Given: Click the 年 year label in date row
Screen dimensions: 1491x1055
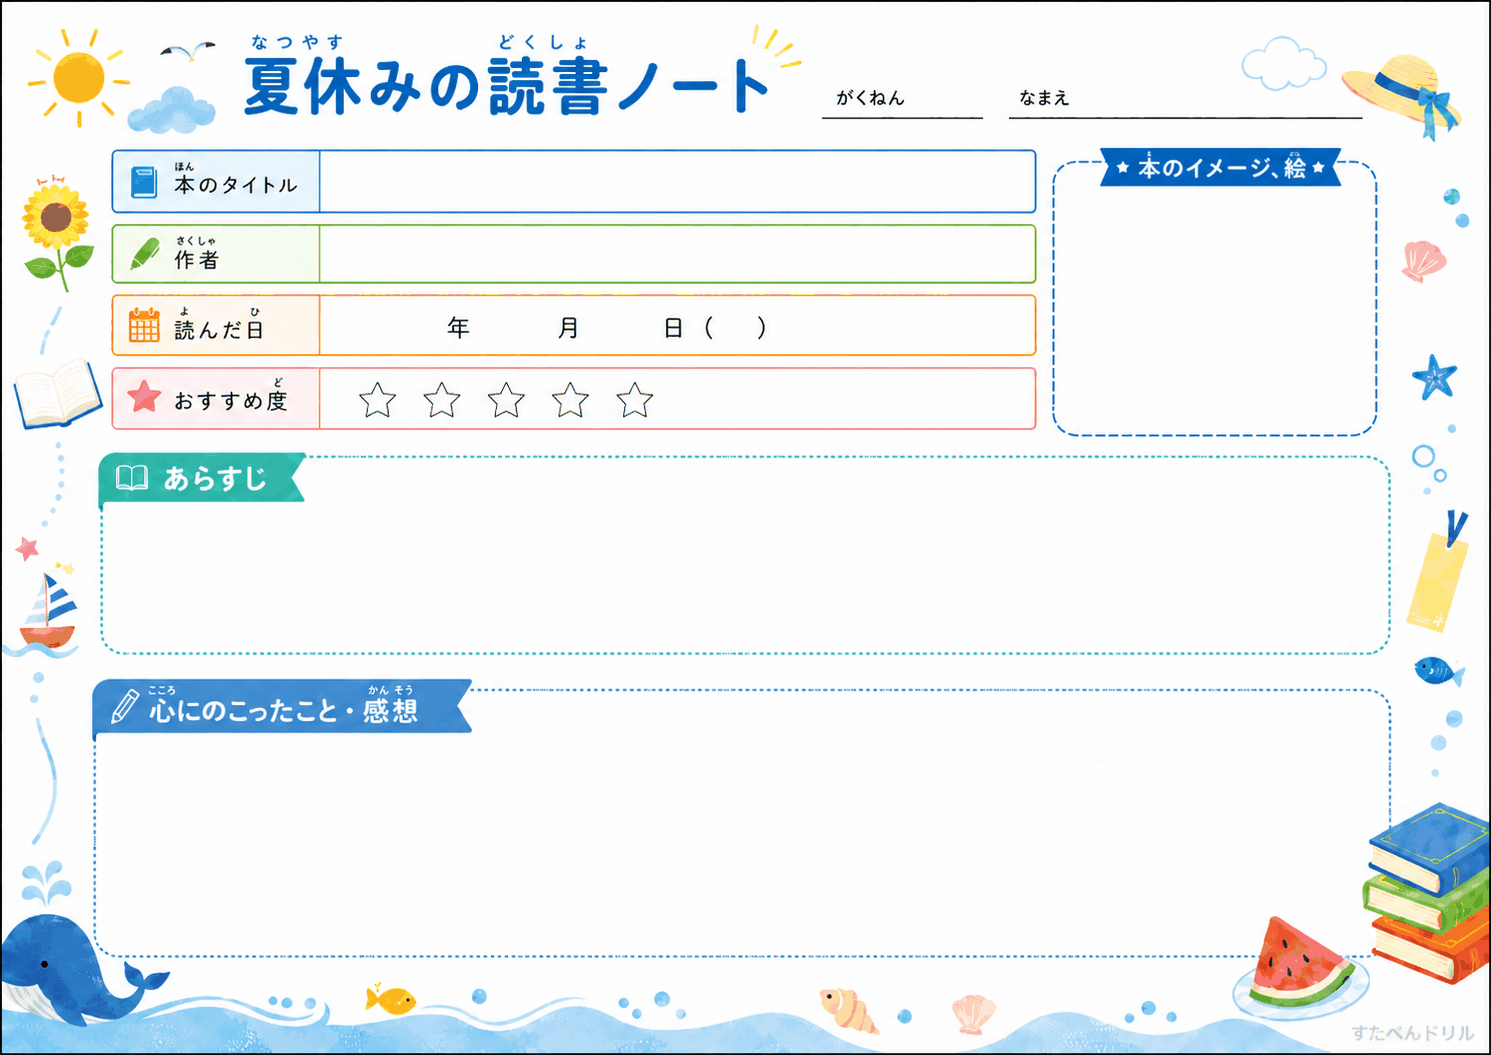Looking at the screenshot, I should coord(458,328).
